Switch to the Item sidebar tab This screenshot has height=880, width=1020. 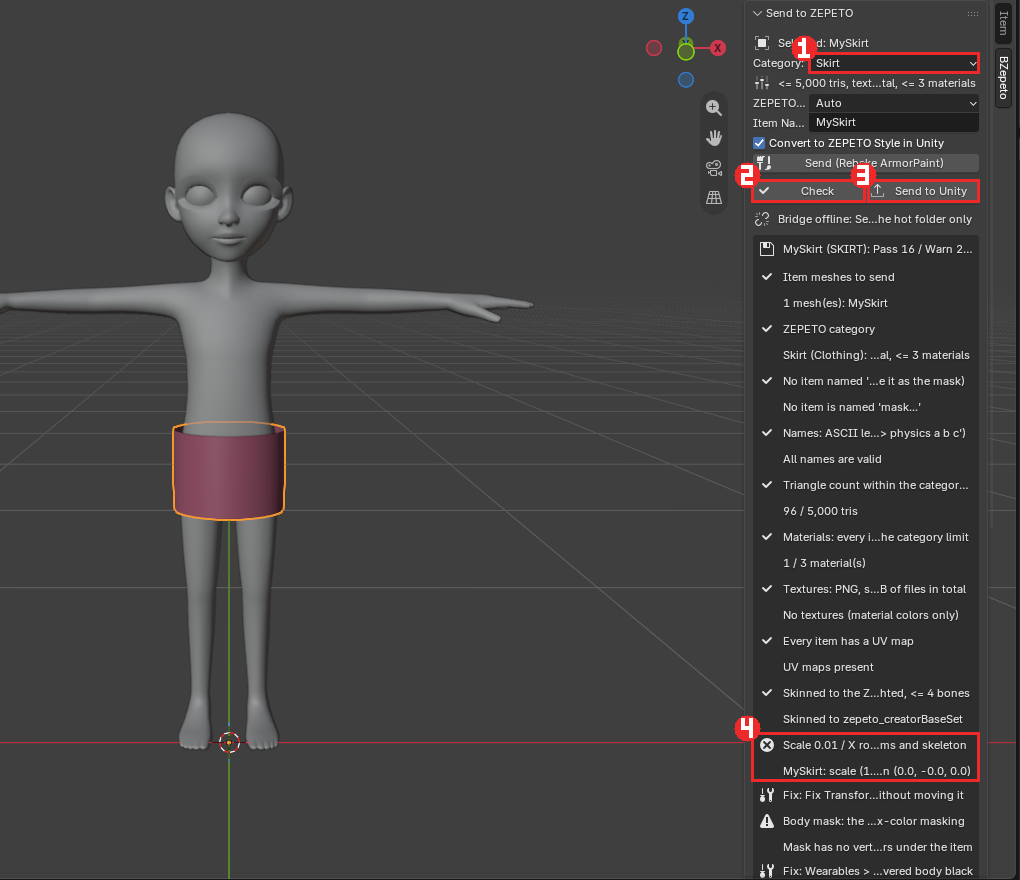(x=1003, y=21)
